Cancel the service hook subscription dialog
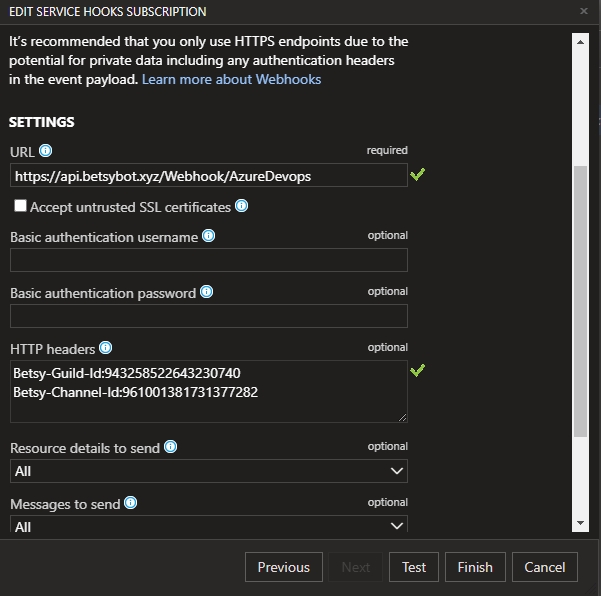This screenshot has height=596, width=601. click(x=545, y=567)
